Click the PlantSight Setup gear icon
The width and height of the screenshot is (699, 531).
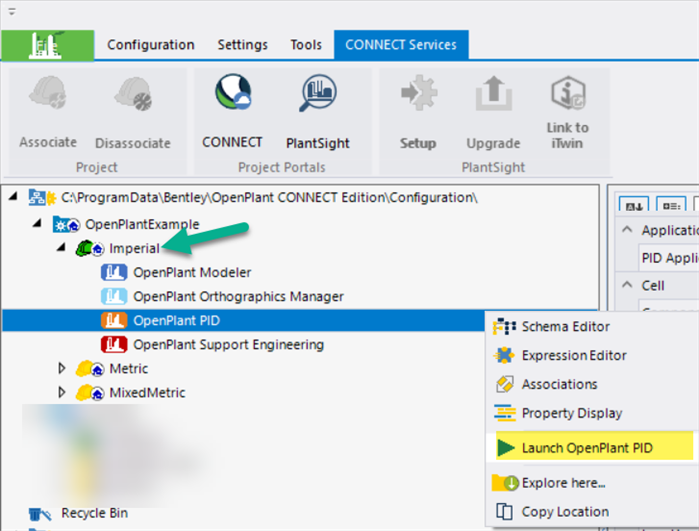coord(417,97)
